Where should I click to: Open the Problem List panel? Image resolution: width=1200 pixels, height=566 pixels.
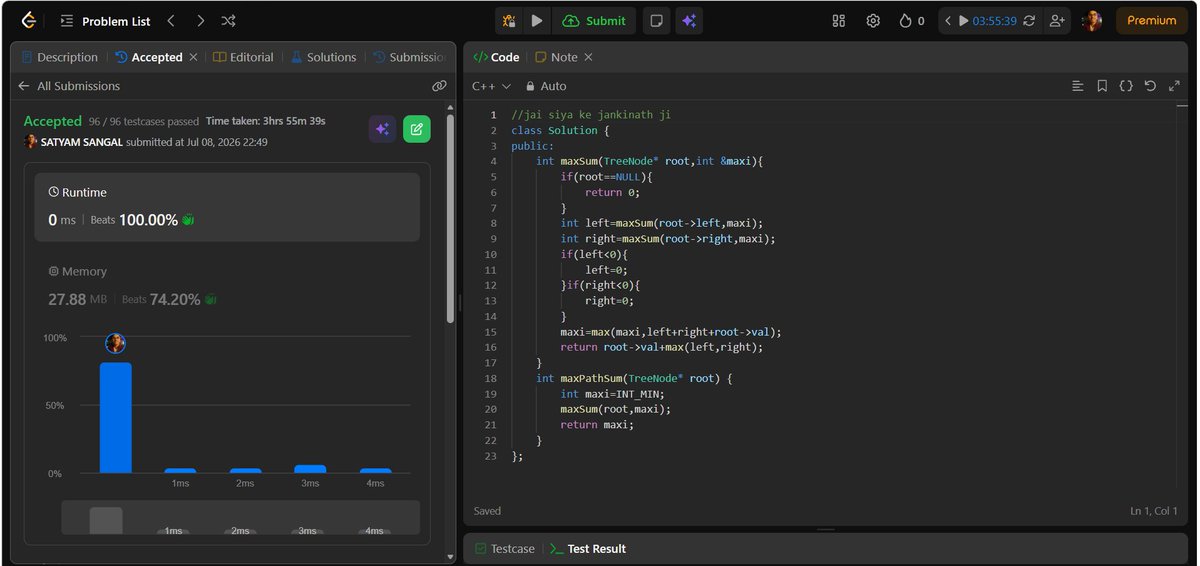[106, 21]
